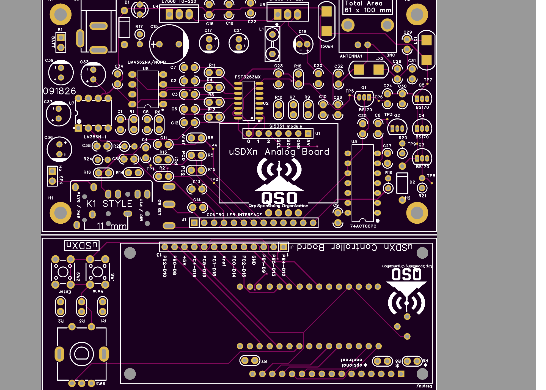This screenshot has height=390, width=546.
Task: Select the large electrolytic capacitor footprint with plus sign
Action: 169,44
